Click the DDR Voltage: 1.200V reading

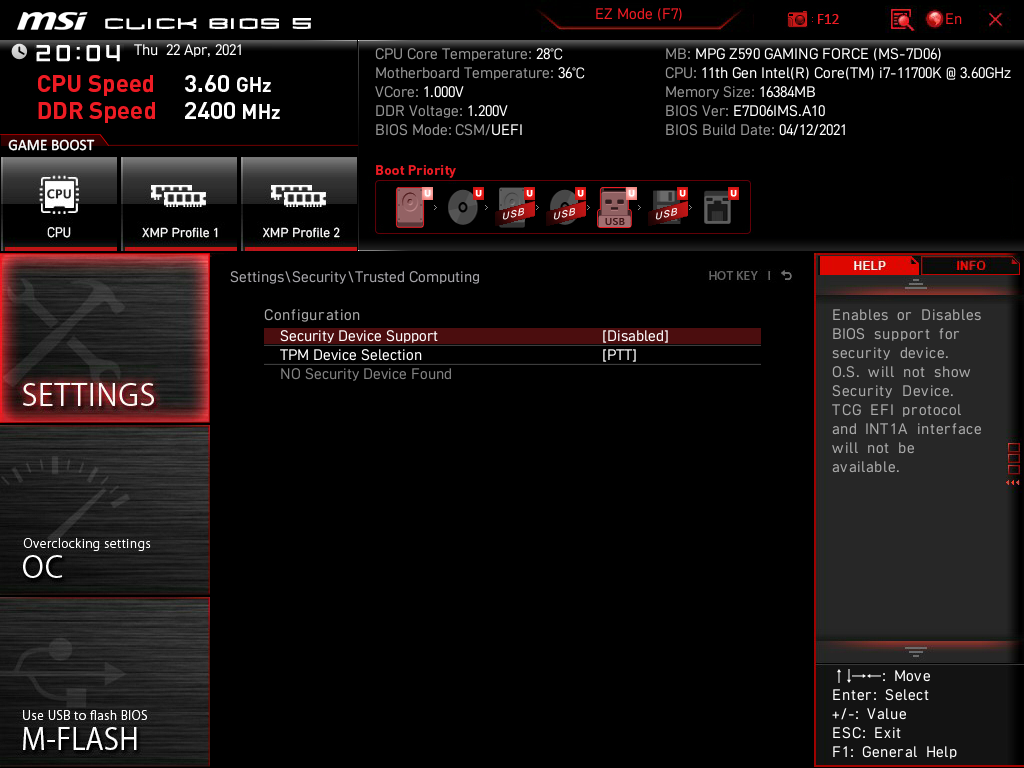tap(441, 111)
